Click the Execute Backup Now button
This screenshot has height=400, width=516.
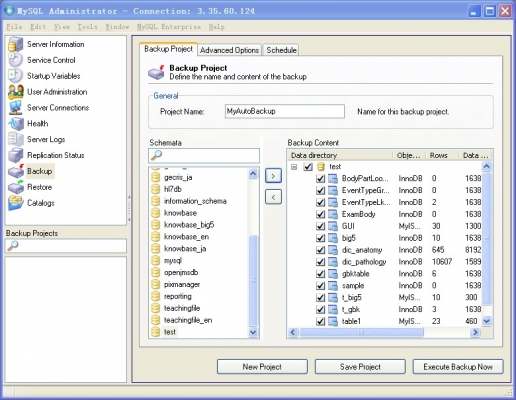tap(458, 367)
